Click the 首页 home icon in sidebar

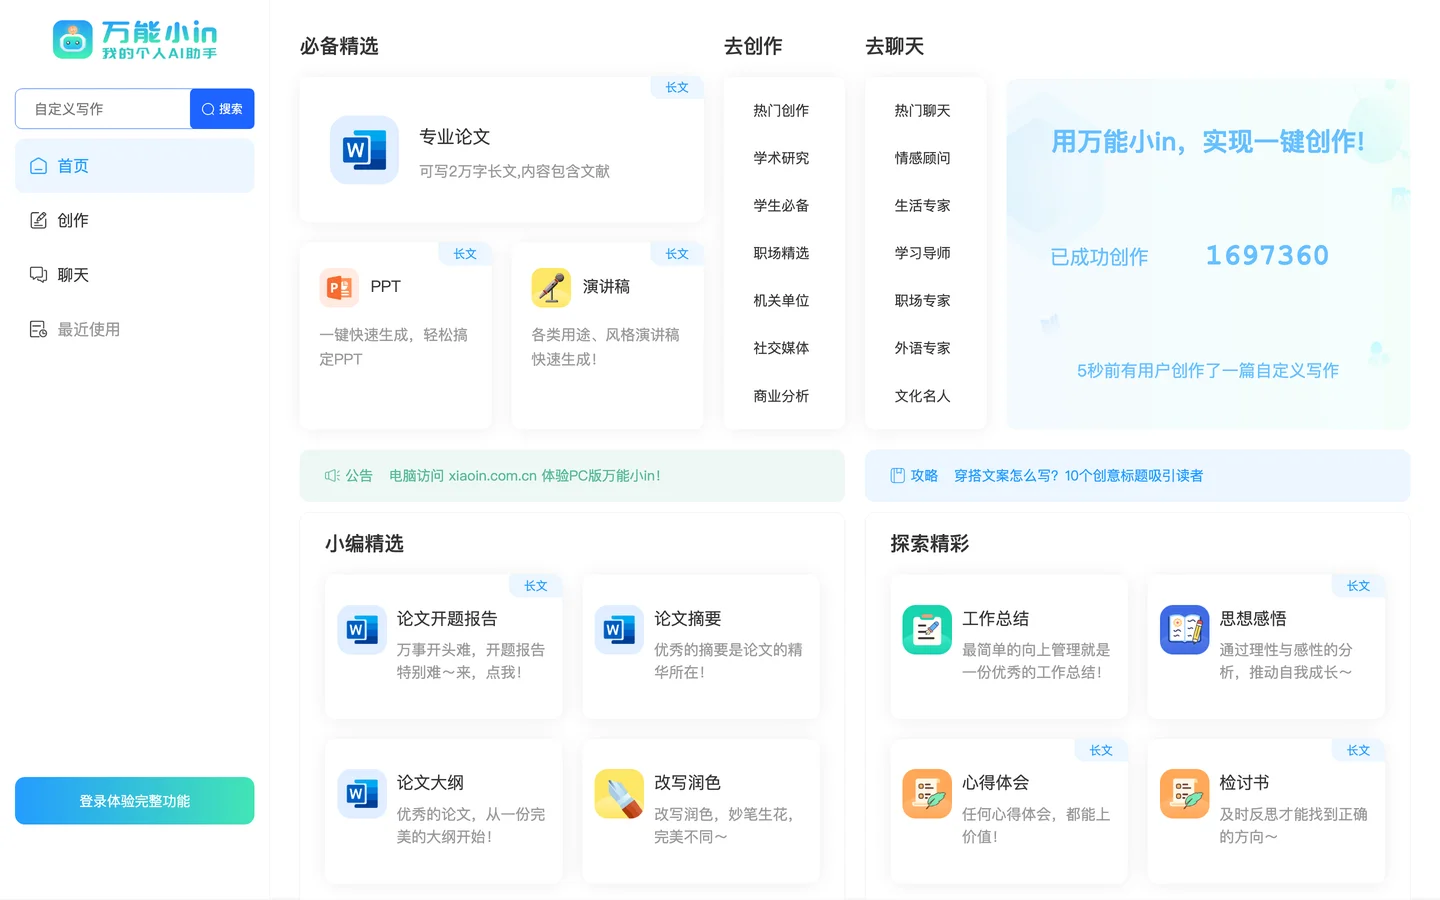pos(38,166)
